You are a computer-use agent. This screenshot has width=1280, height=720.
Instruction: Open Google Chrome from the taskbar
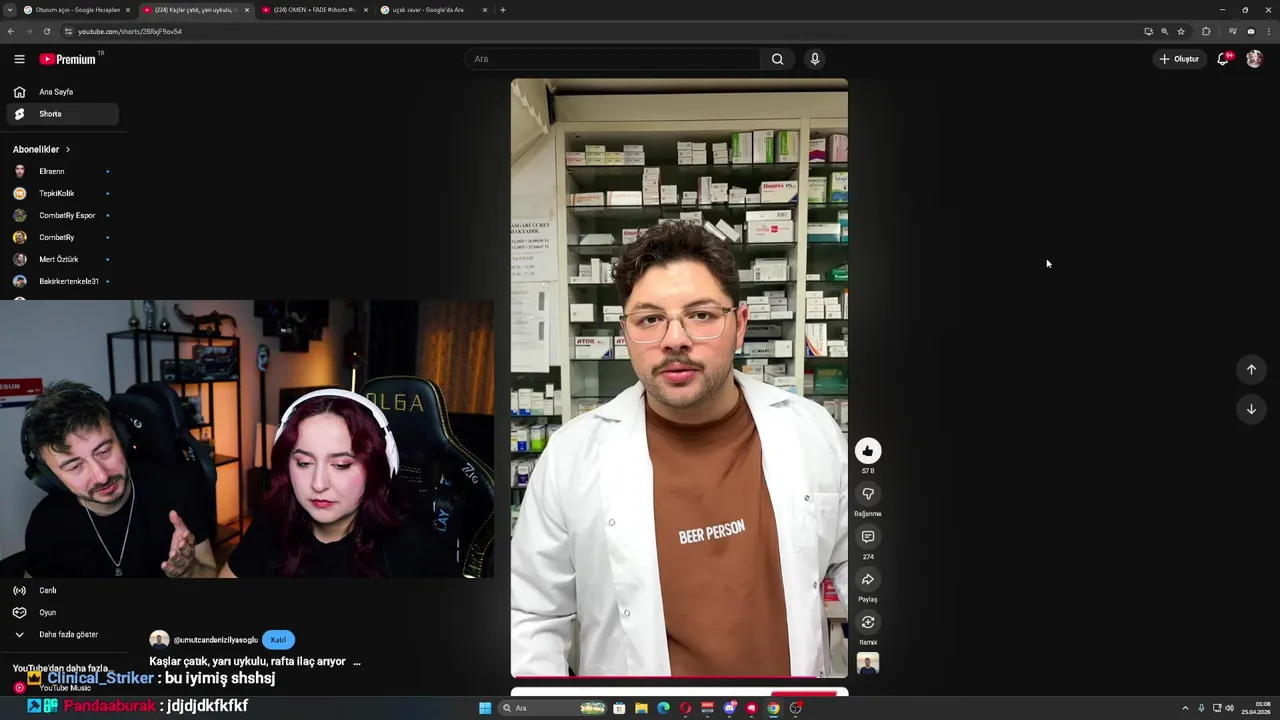pyautogui.click(x=773, y=708)
